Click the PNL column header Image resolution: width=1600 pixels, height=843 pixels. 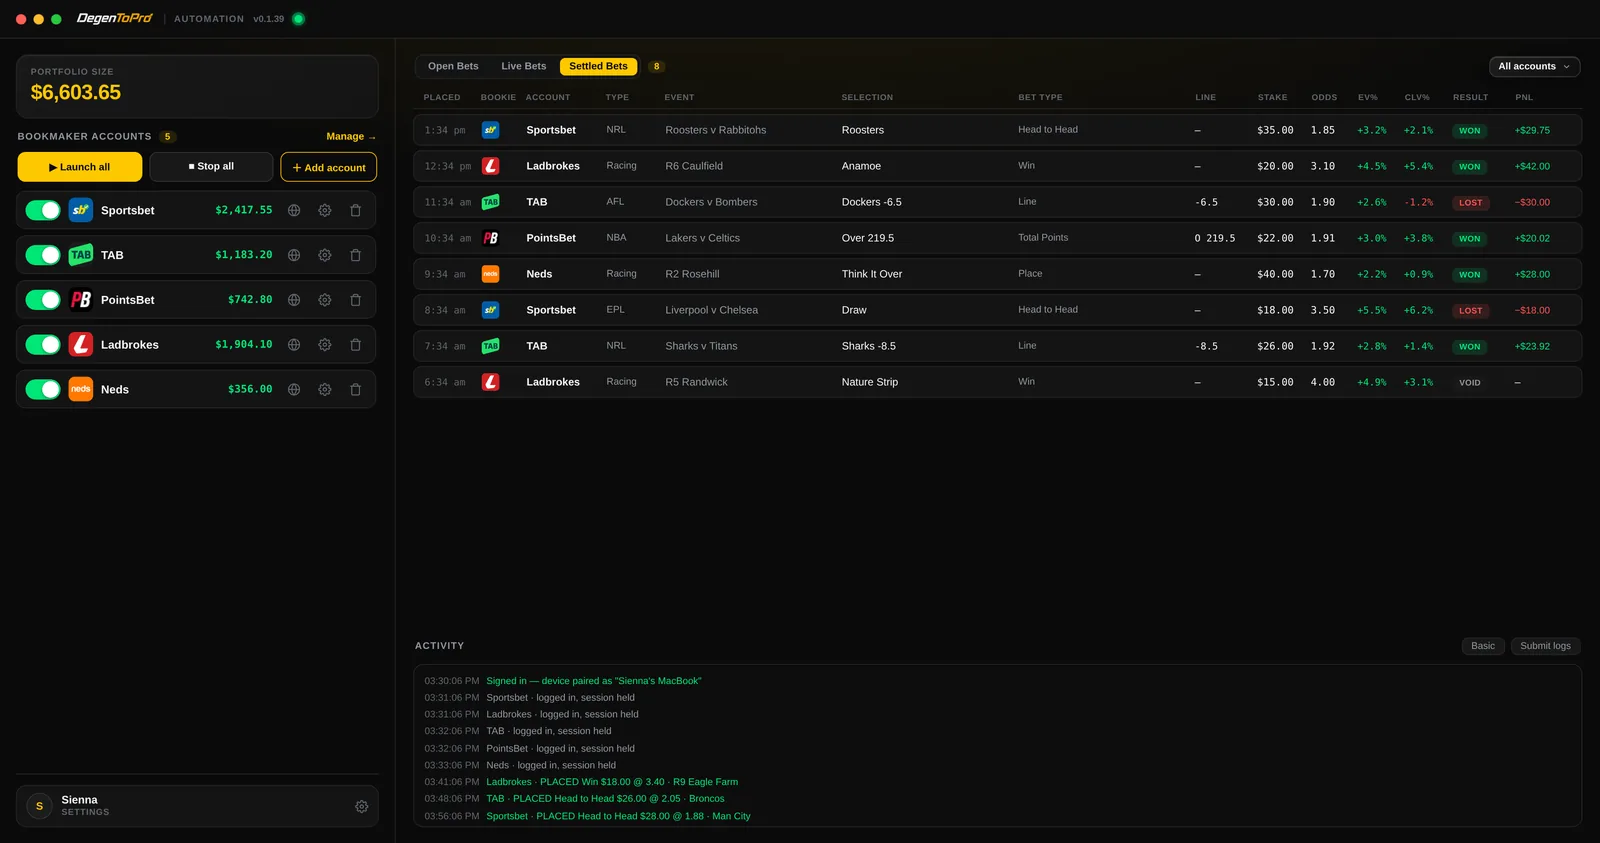pyautogui.click(x=1524, y=98)
